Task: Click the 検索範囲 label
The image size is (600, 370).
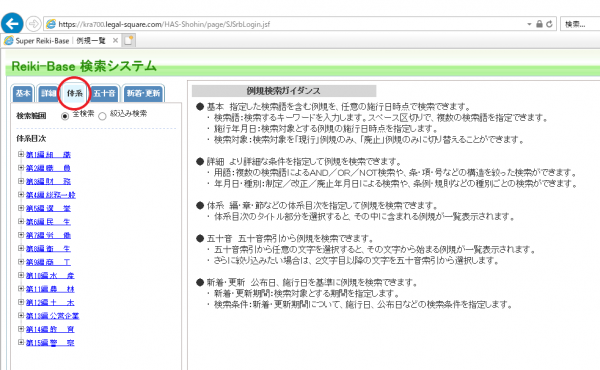Action: (31, 116)
